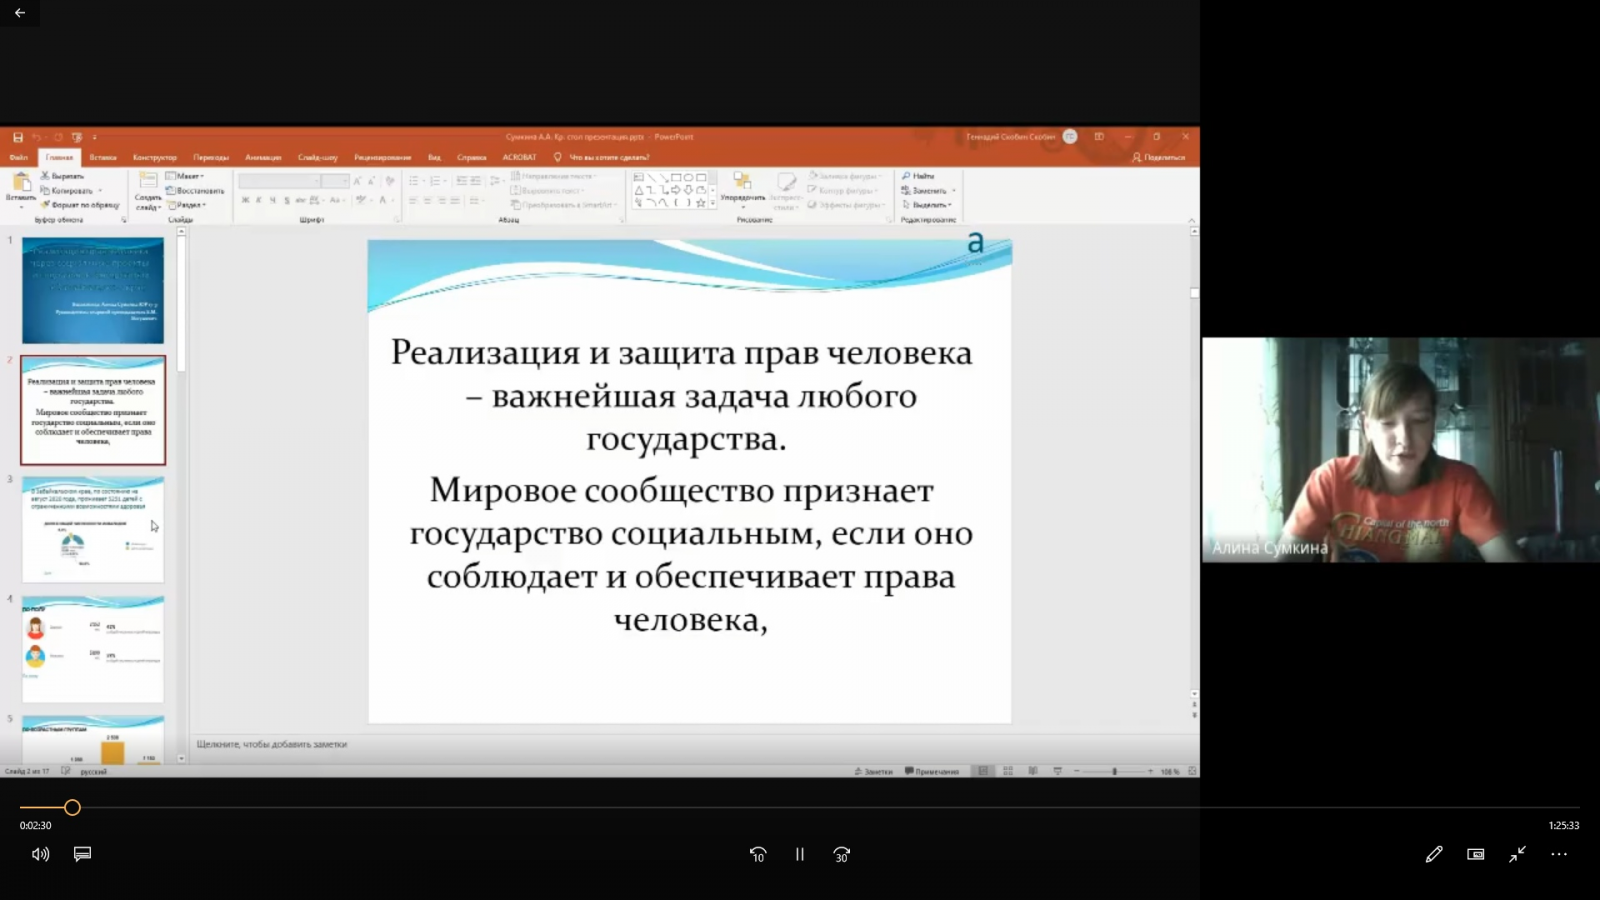Click the numbered list icon

coord(437,181)
